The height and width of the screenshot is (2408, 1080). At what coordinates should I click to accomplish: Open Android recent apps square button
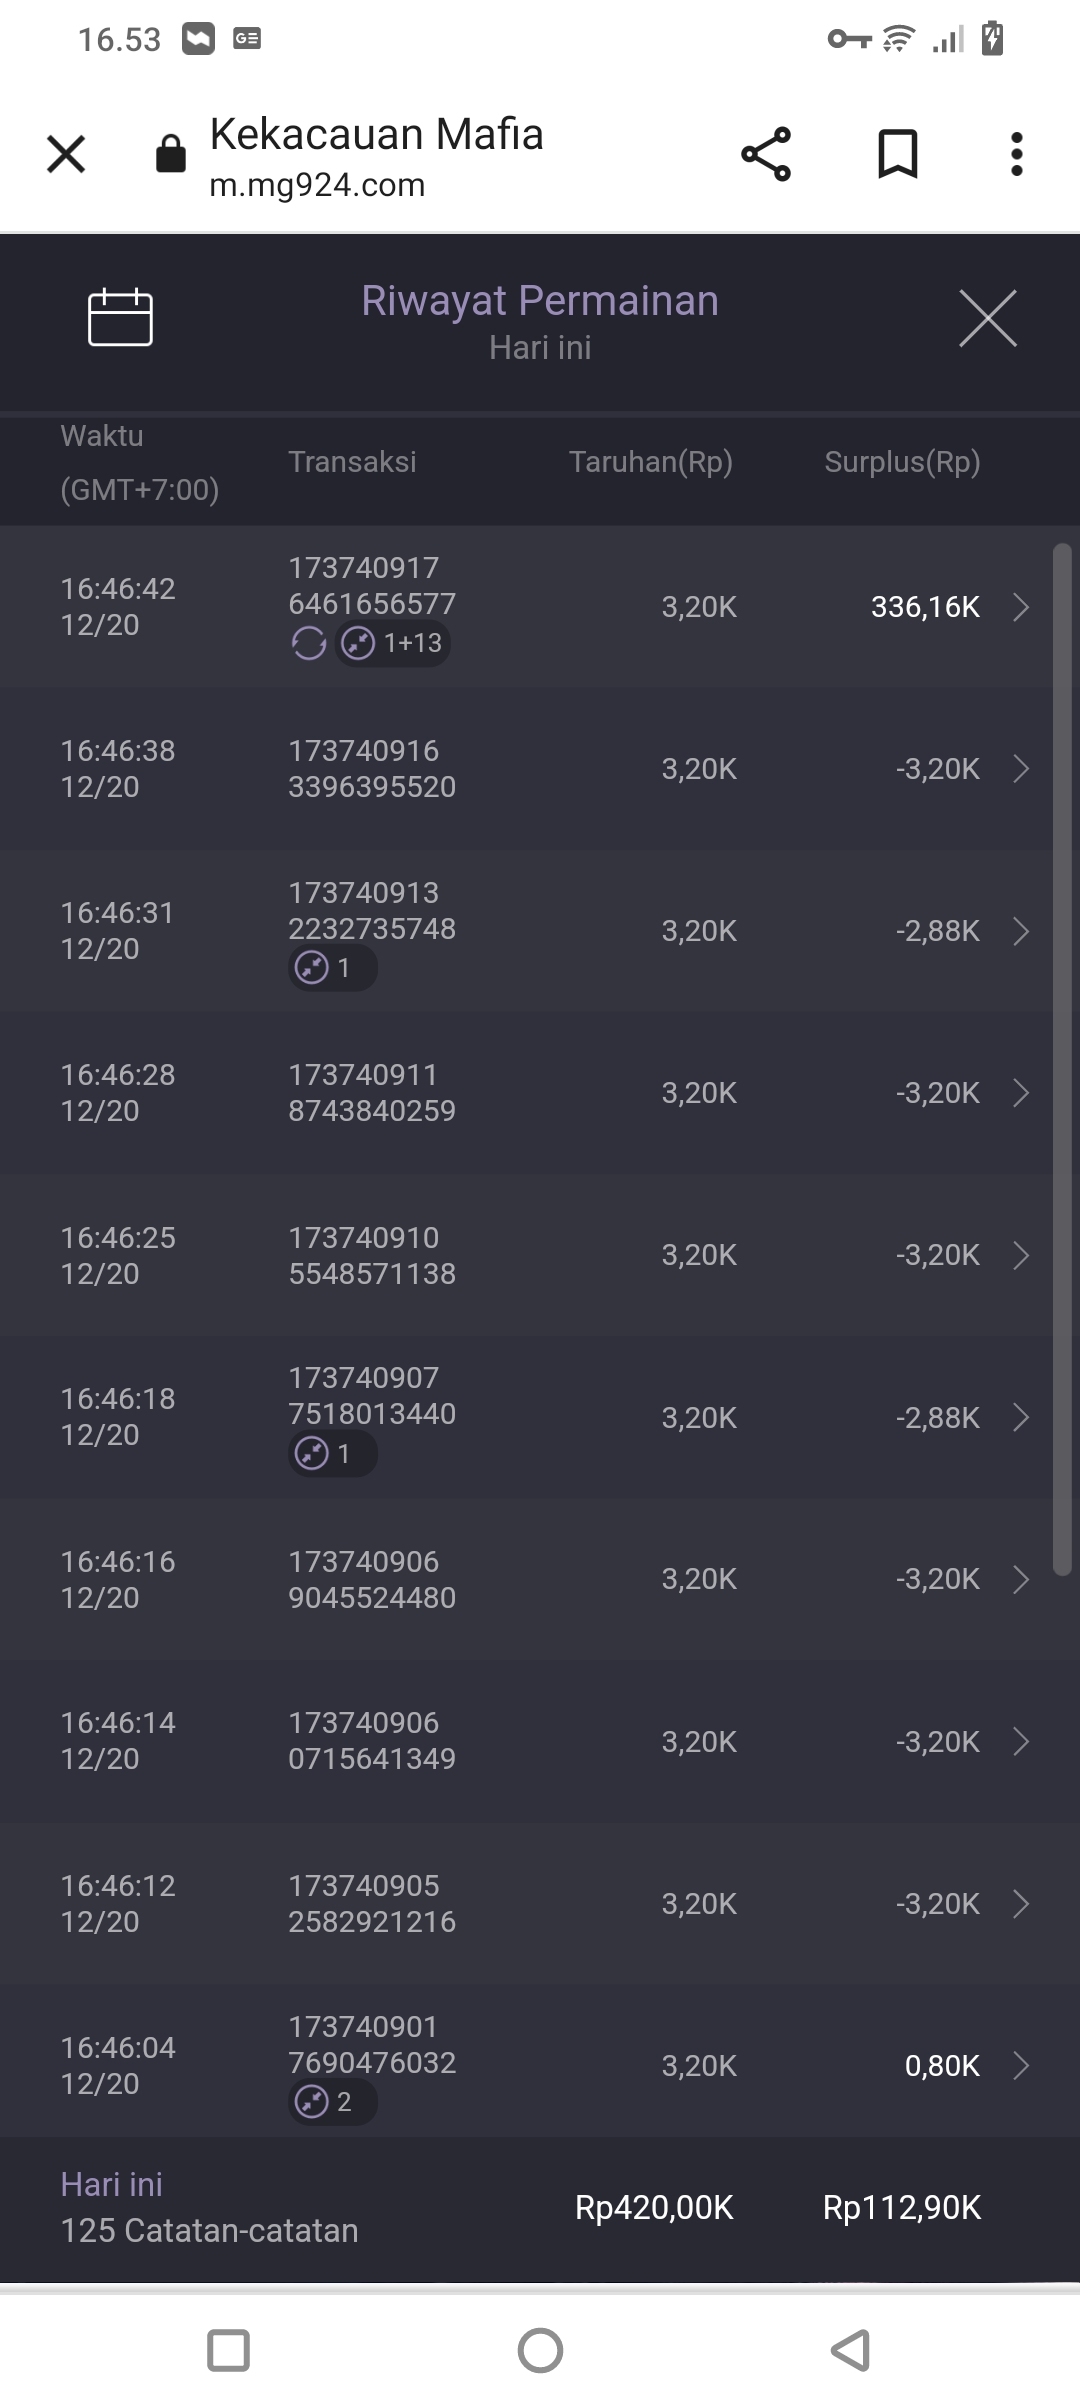pyautogui.click(x=228, y=2350)
